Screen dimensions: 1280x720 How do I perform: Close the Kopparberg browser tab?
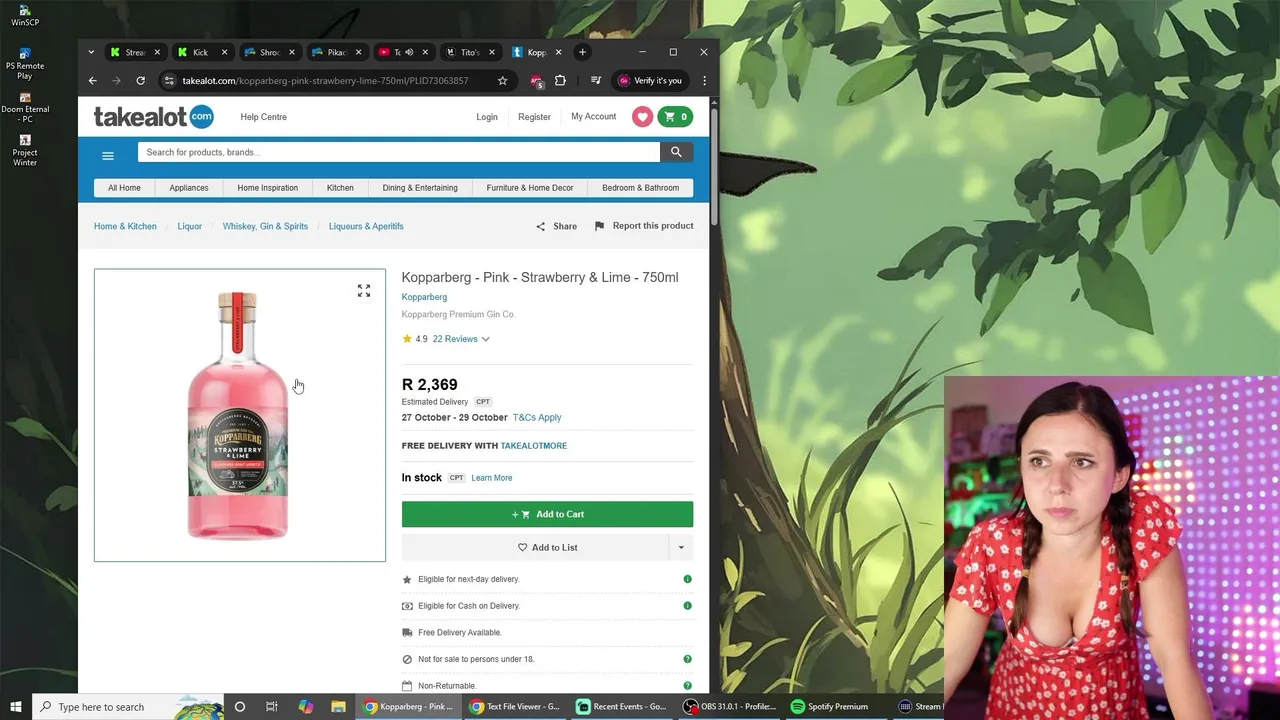[558, 52]
